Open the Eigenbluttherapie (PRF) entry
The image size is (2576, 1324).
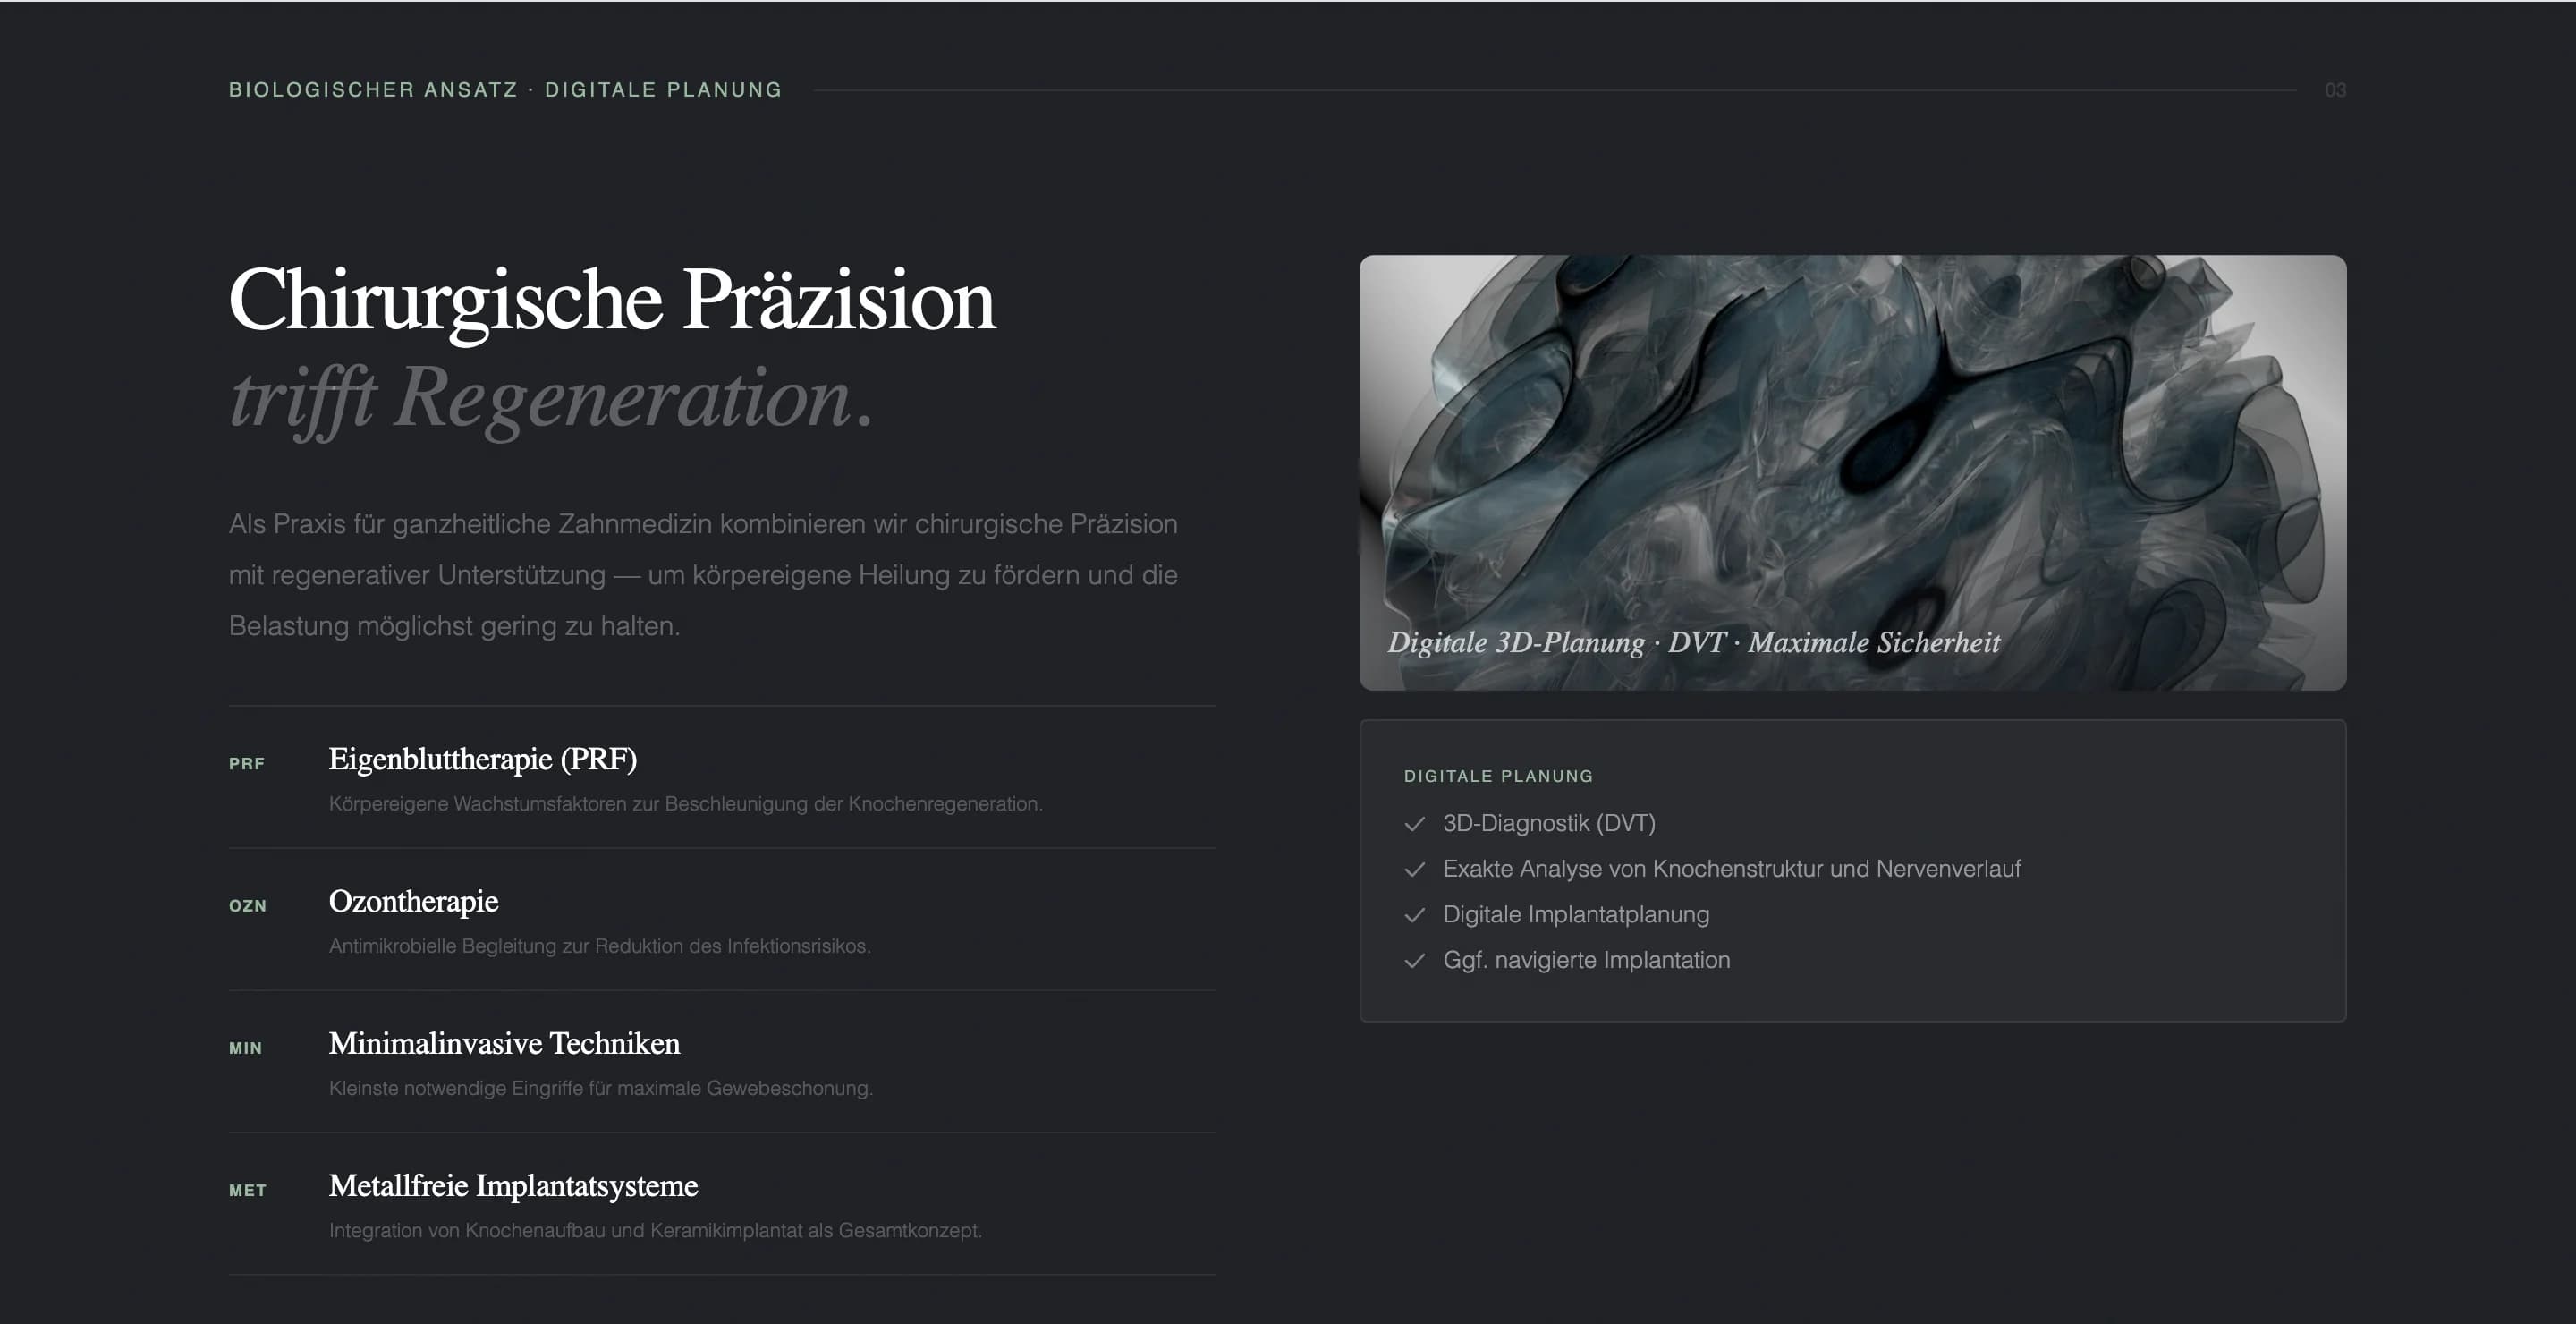pyautogui.click(x=482, y=759)
